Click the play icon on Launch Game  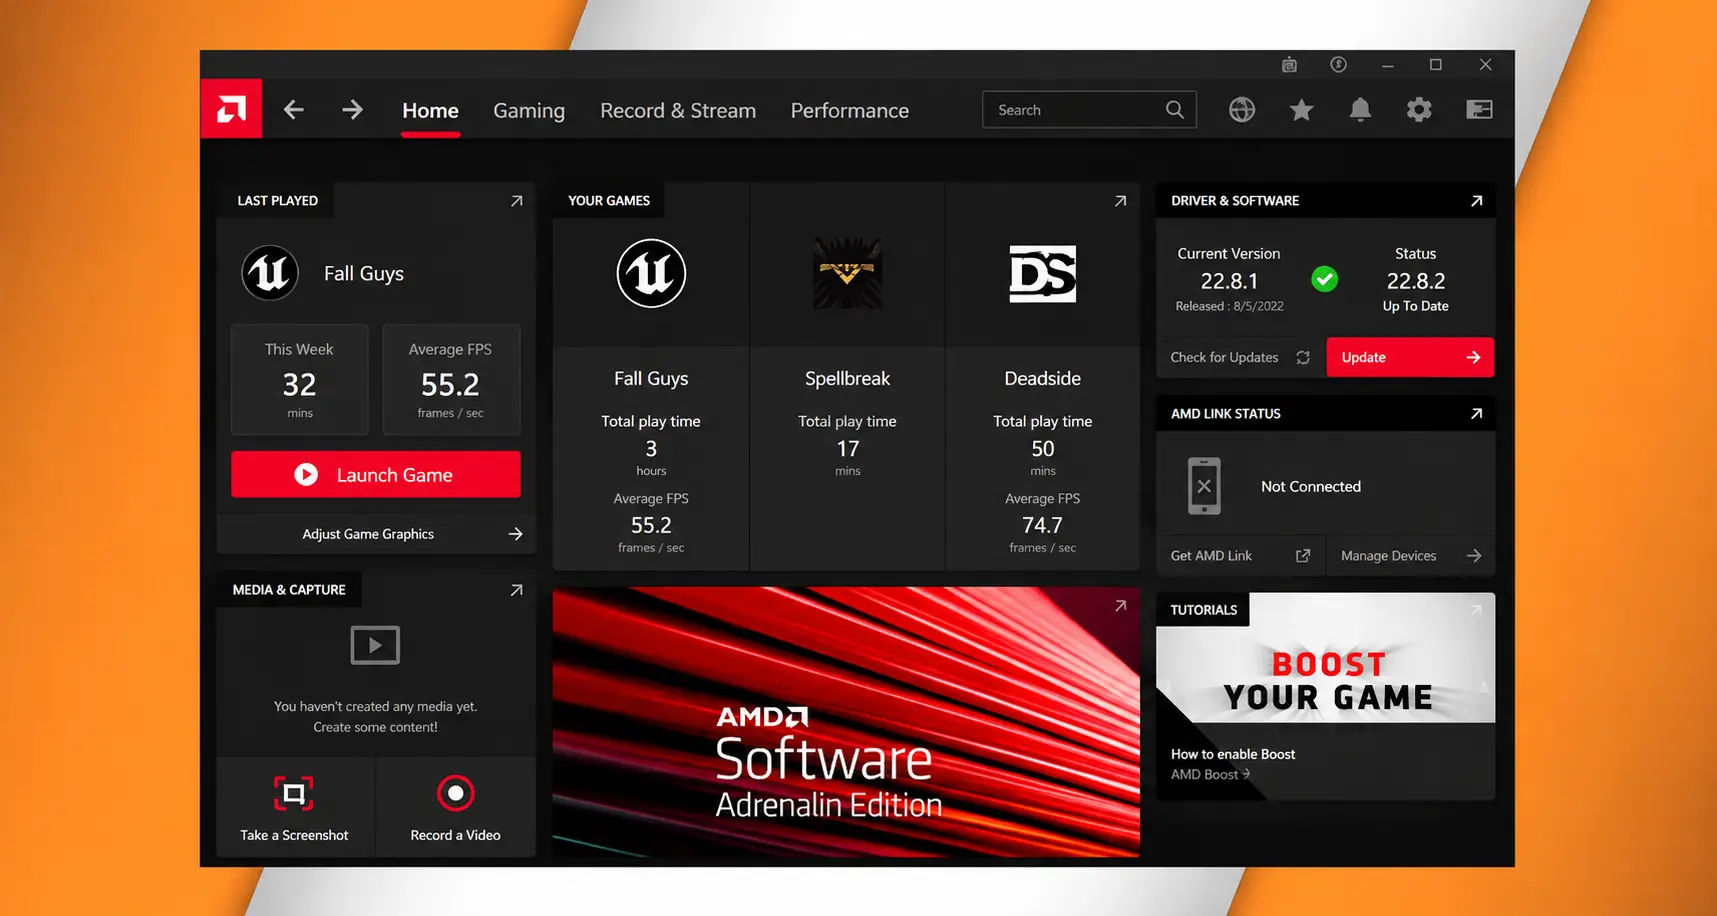306,474
